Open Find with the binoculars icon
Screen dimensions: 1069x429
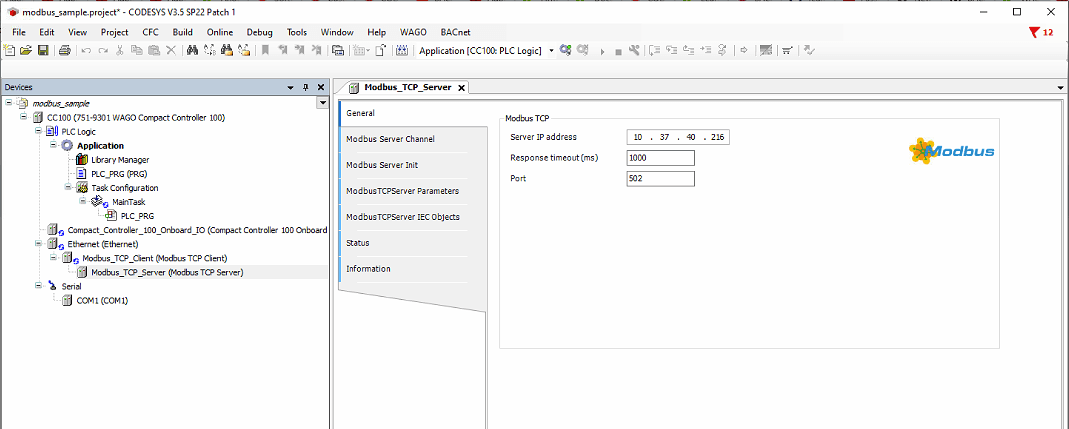click(x=192, y=50)
